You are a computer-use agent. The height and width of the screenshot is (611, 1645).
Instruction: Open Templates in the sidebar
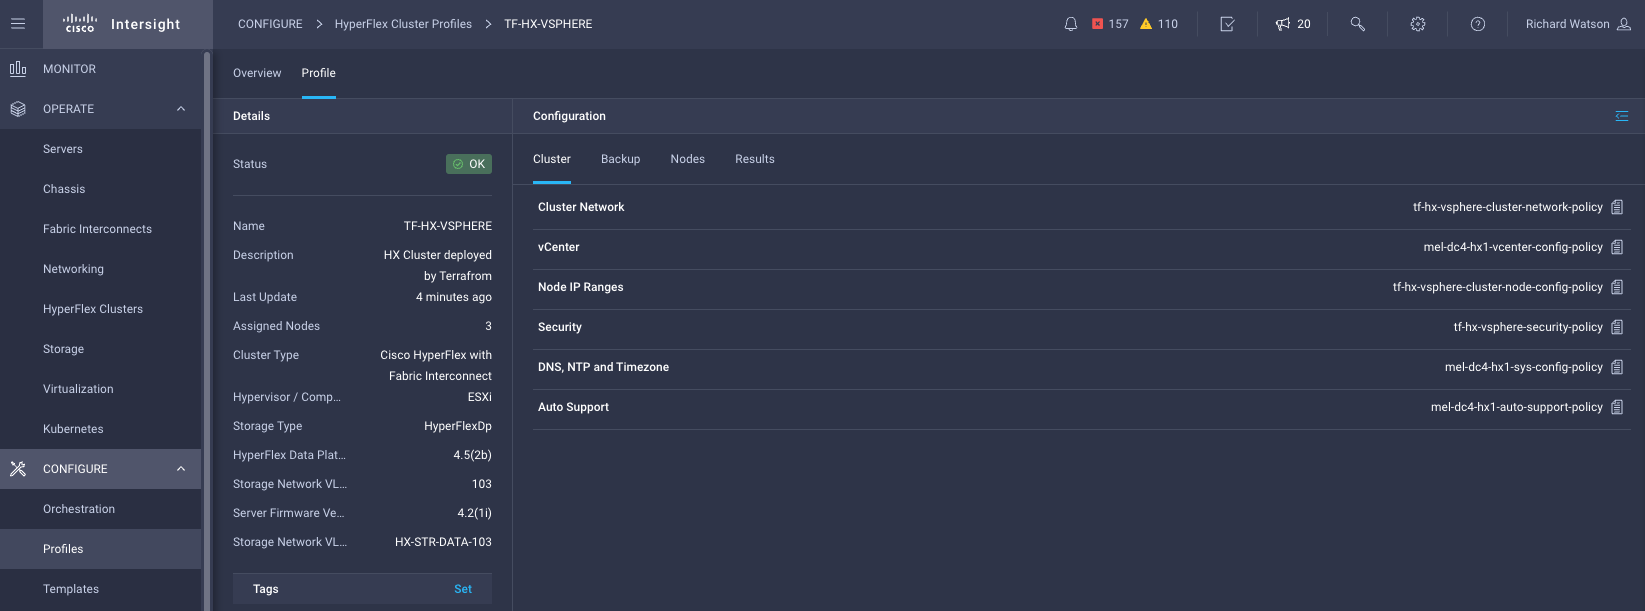coord(100,589)
